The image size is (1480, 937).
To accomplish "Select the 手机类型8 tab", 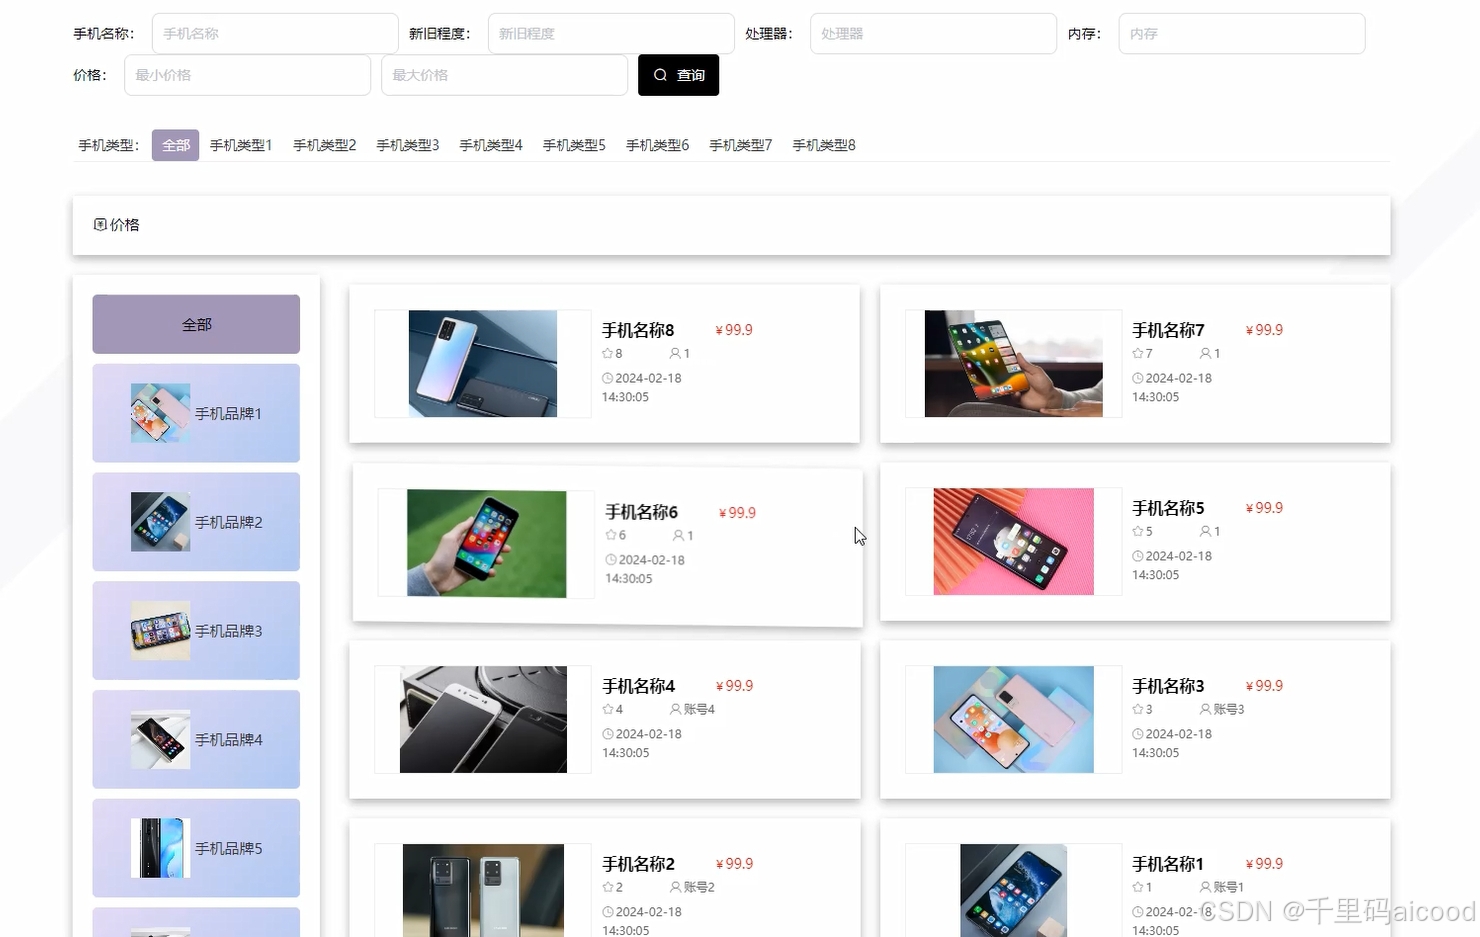I will coord(824,145).
